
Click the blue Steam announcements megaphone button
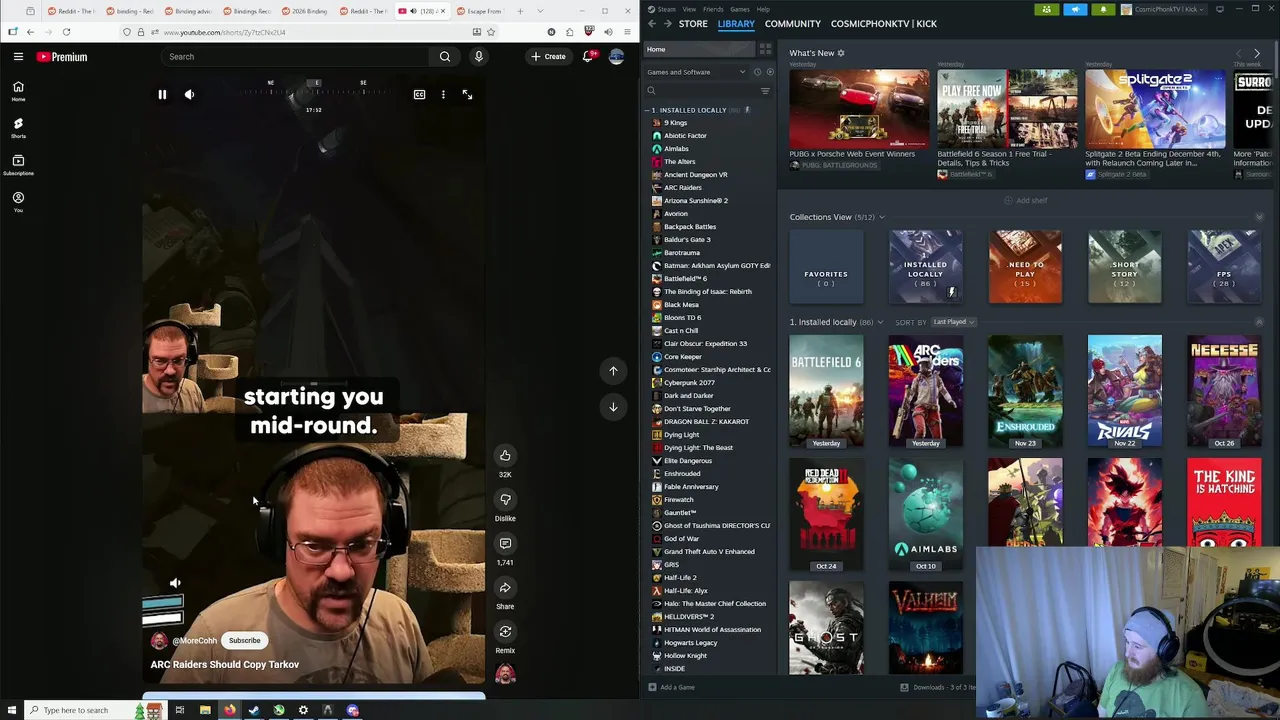pos(1075,9)
